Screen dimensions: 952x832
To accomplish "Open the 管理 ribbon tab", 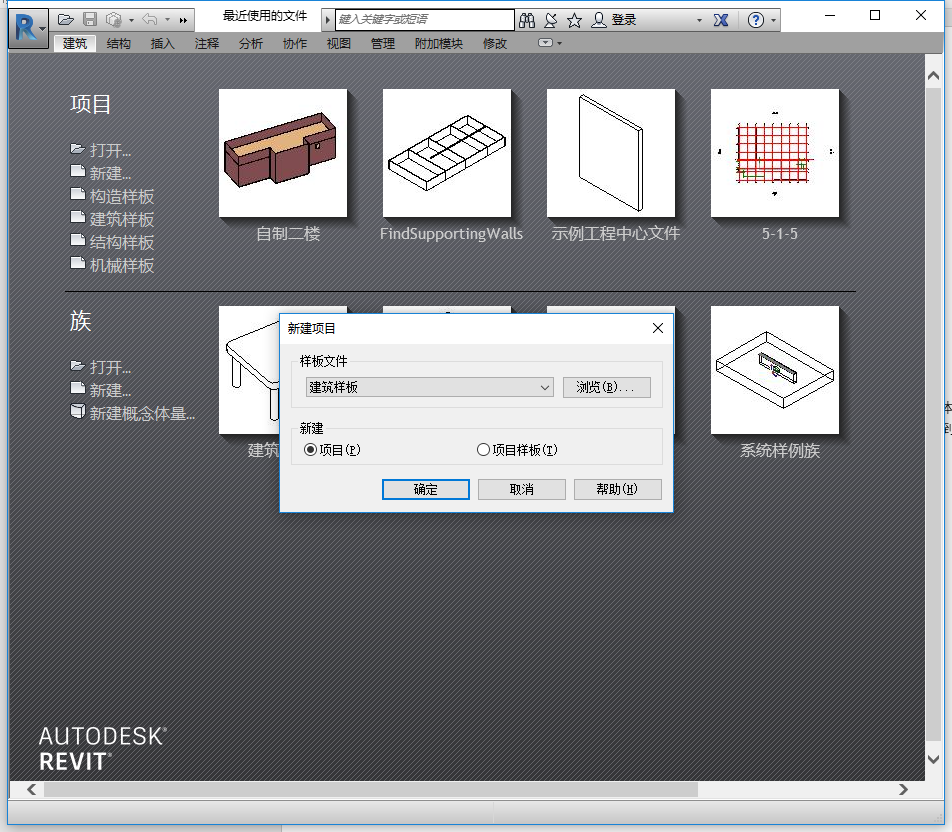I will coord(382,43).
